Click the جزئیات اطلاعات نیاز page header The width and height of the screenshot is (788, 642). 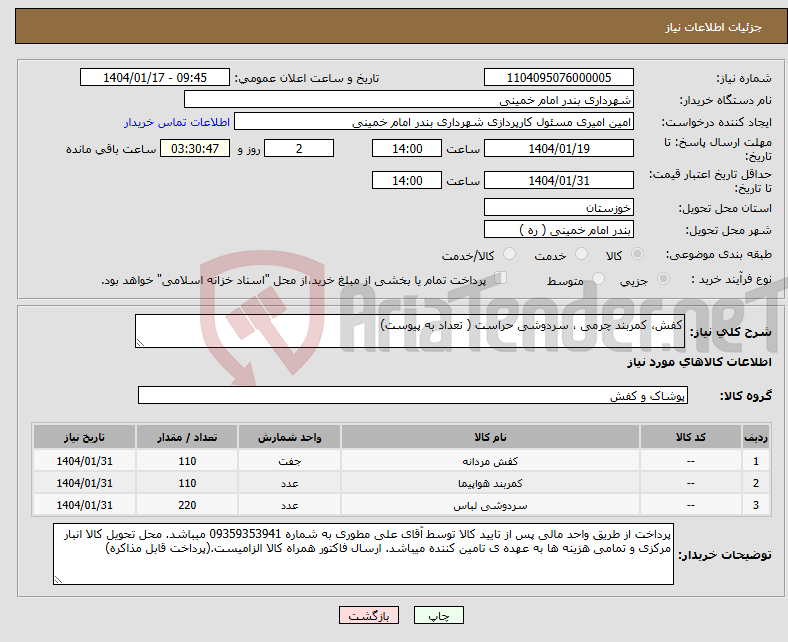pyautogui.click(x=713, y=27)
